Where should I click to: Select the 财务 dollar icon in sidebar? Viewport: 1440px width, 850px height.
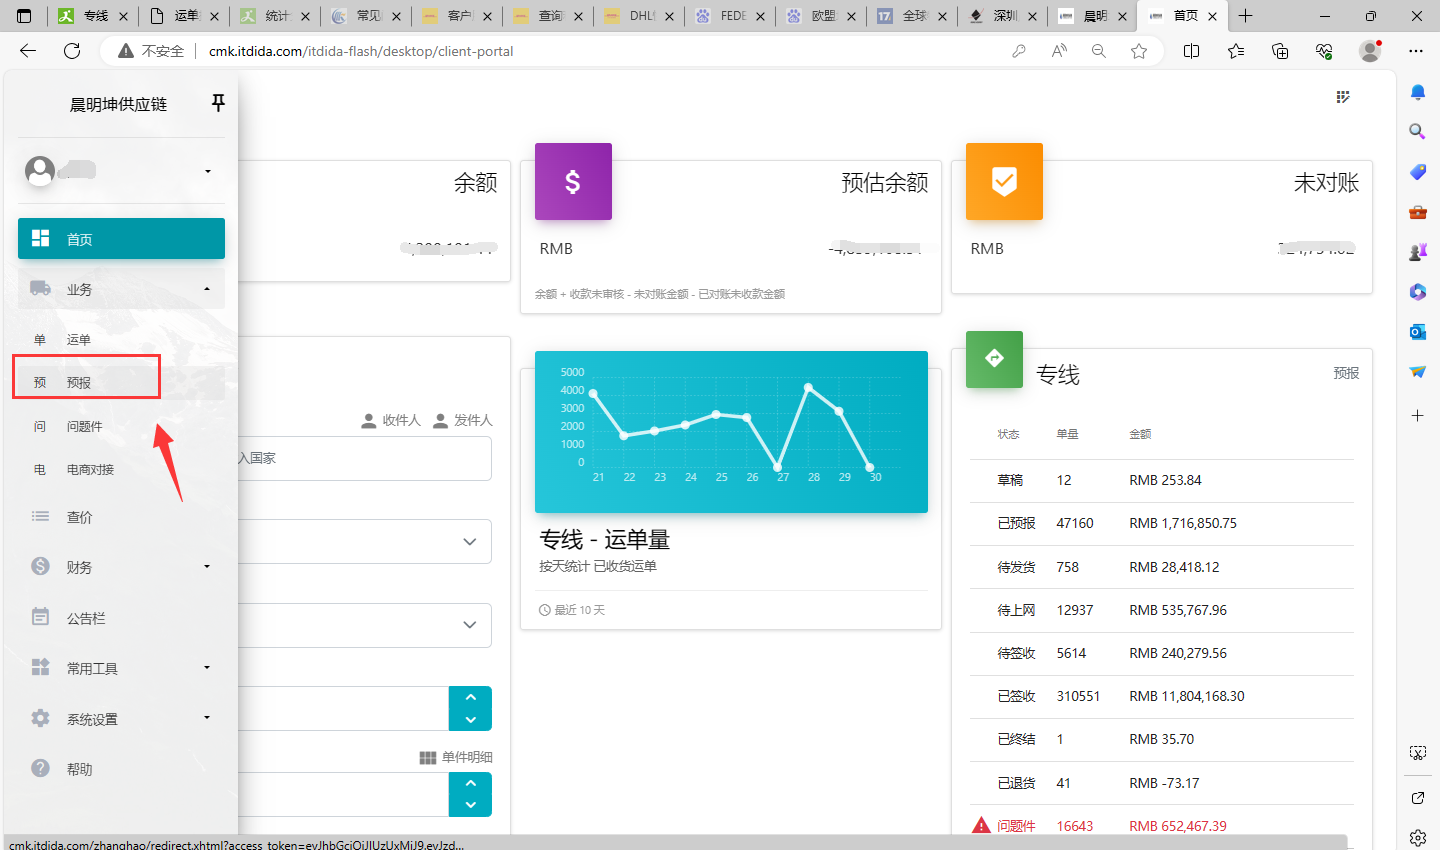click(x=40, y=566)
